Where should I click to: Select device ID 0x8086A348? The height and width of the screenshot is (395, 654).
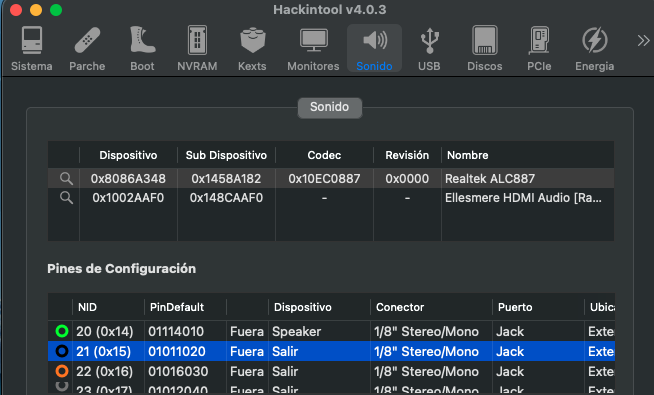pyautogui.click(x=128, y=179)
